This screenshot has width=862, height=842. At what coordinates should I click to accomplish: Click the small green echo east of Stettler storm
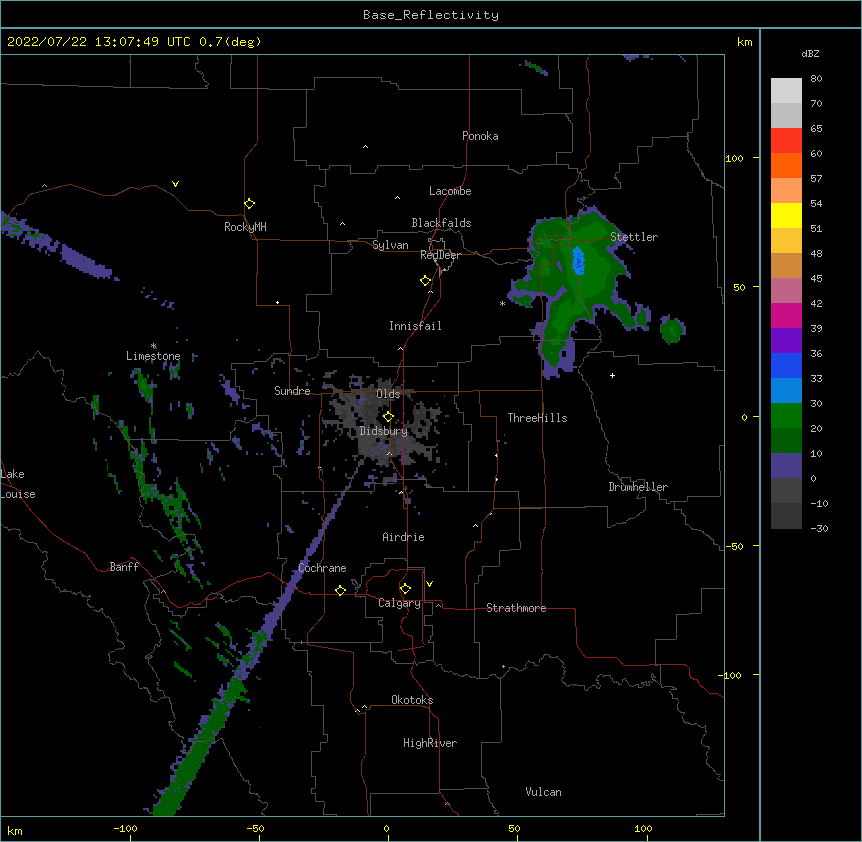[x=672, y=330]
